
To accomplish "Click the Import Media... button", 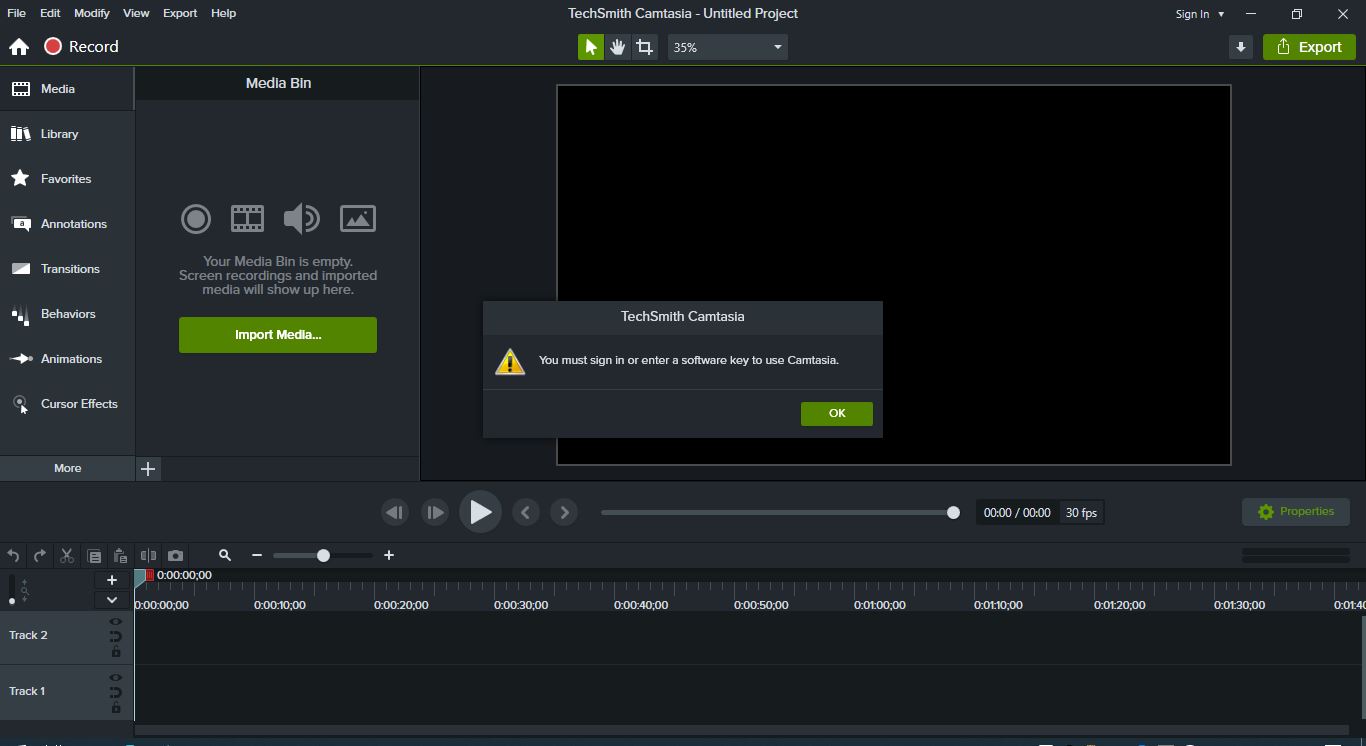I will pyautogui.click(x=278, y=335).
